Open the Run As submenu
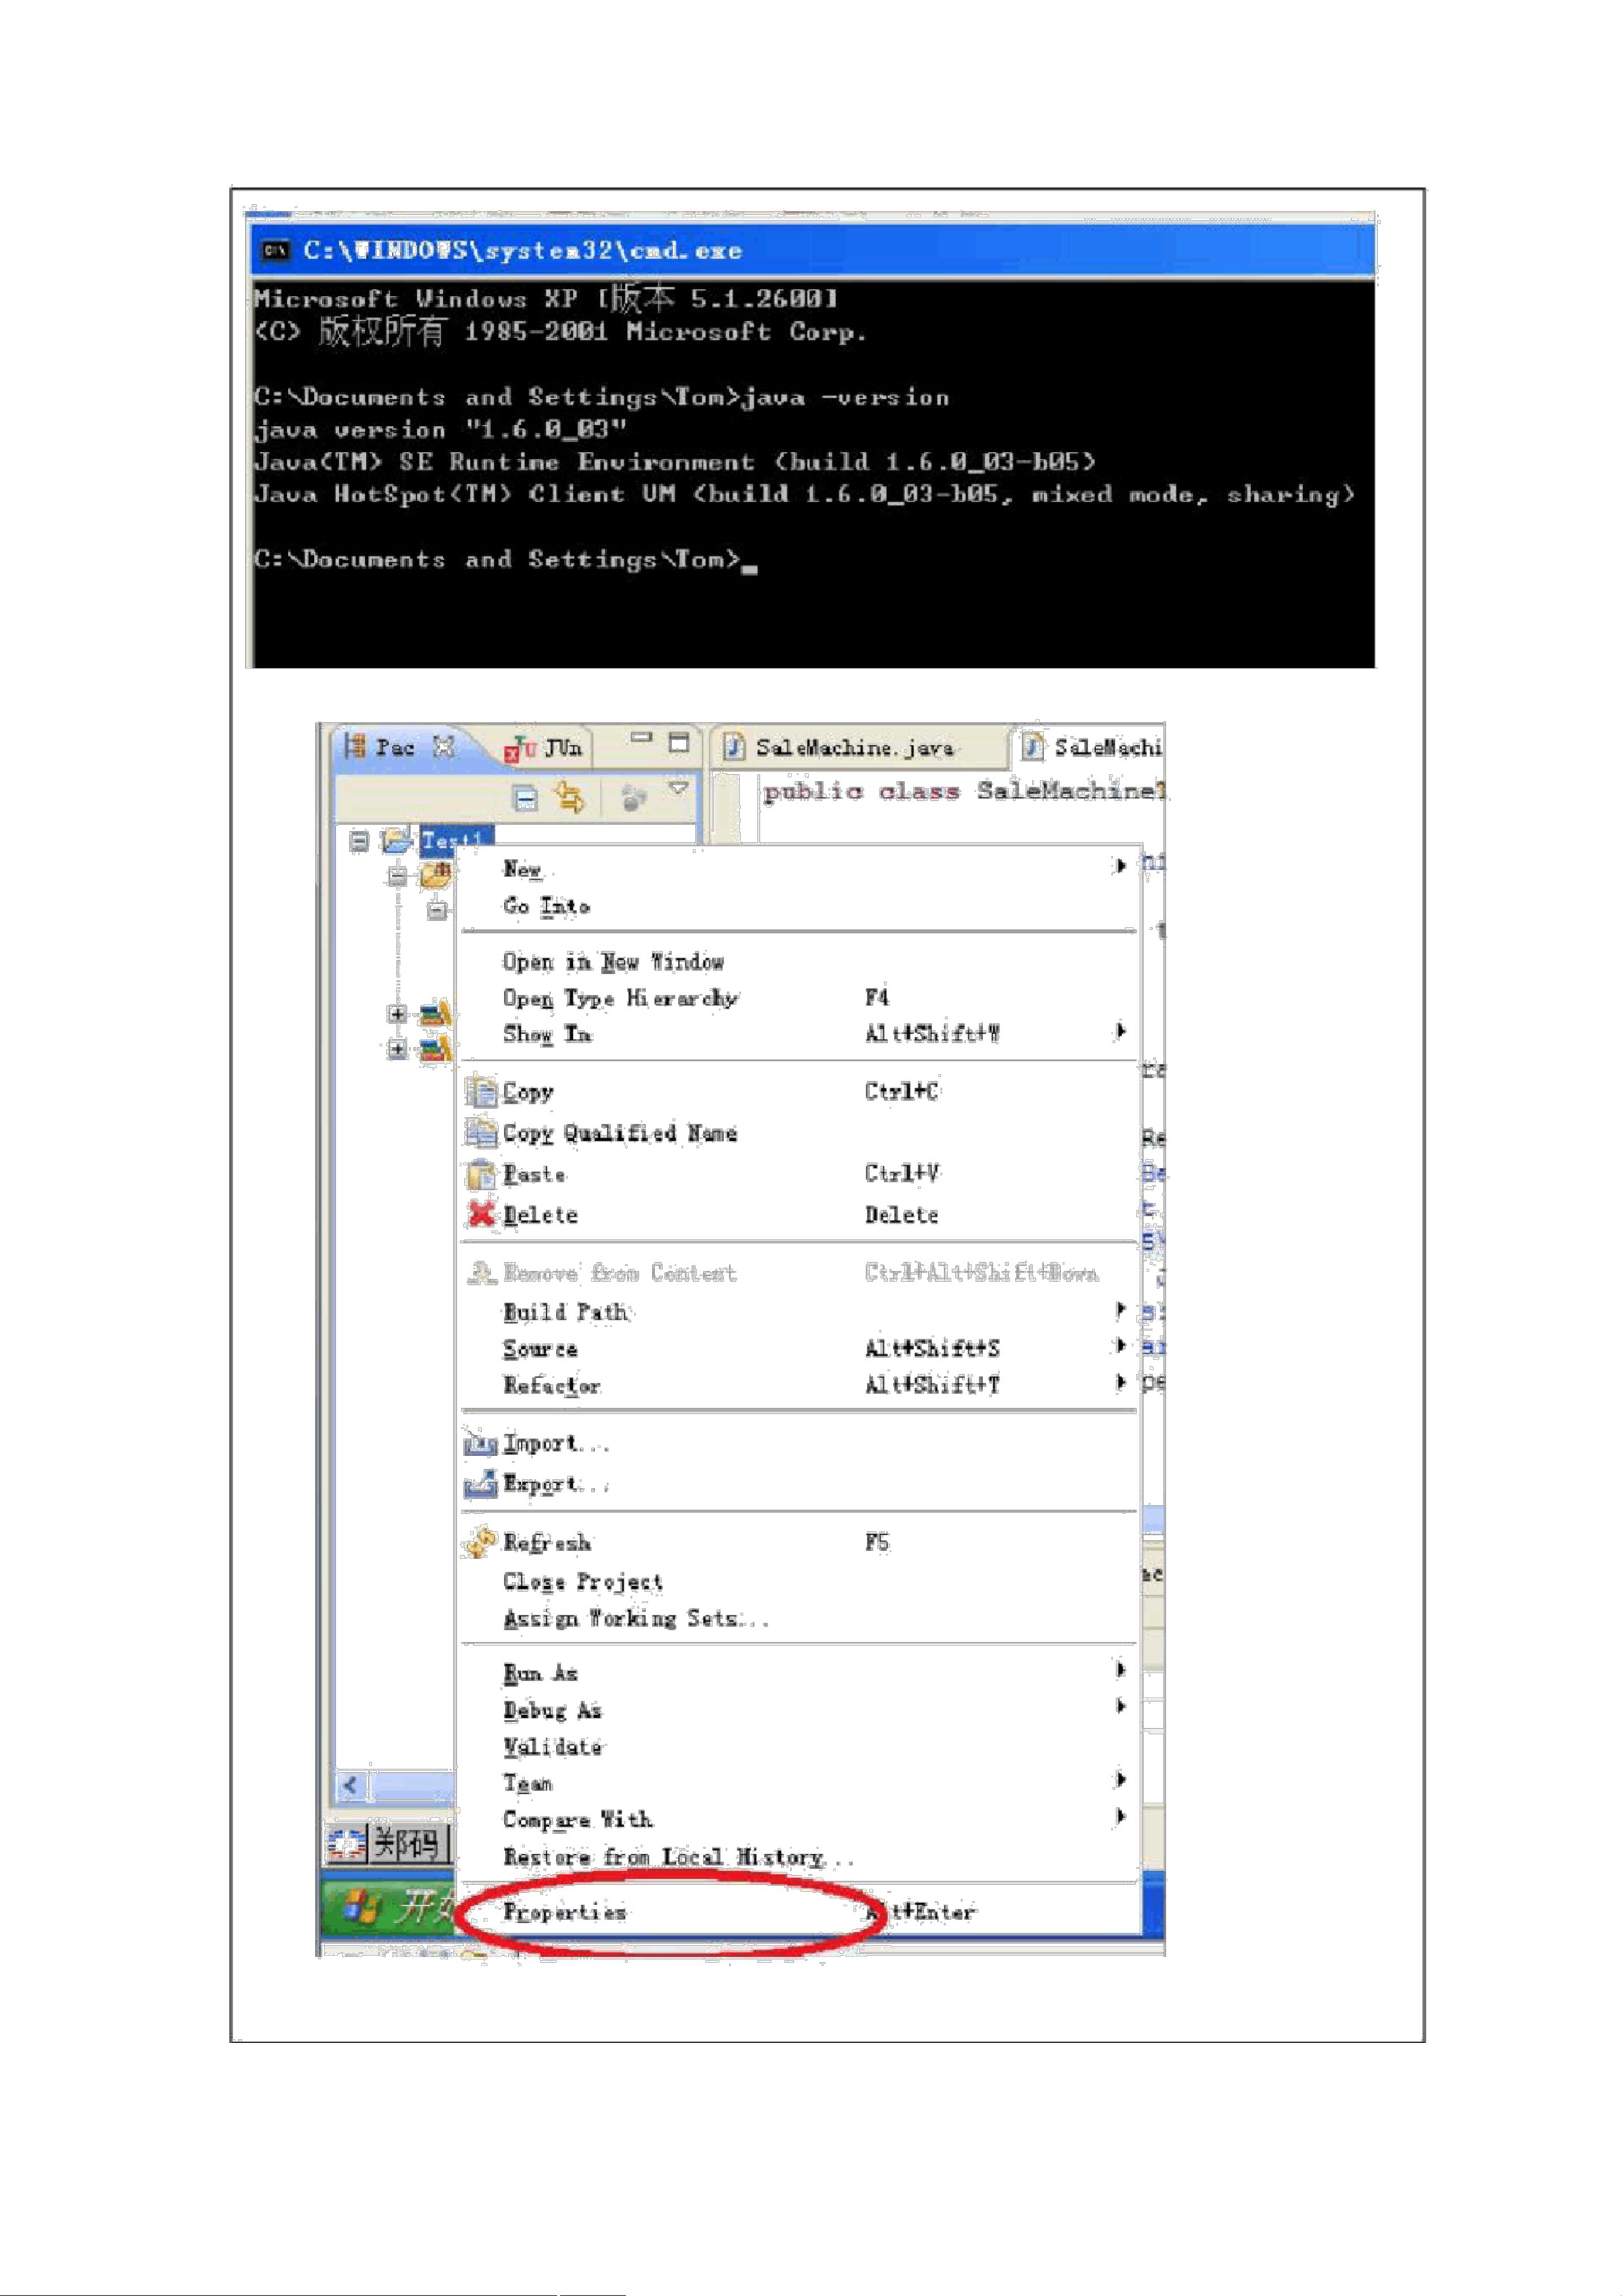Screen dimensions: 1622x2296 click(x=798, y=1673)
